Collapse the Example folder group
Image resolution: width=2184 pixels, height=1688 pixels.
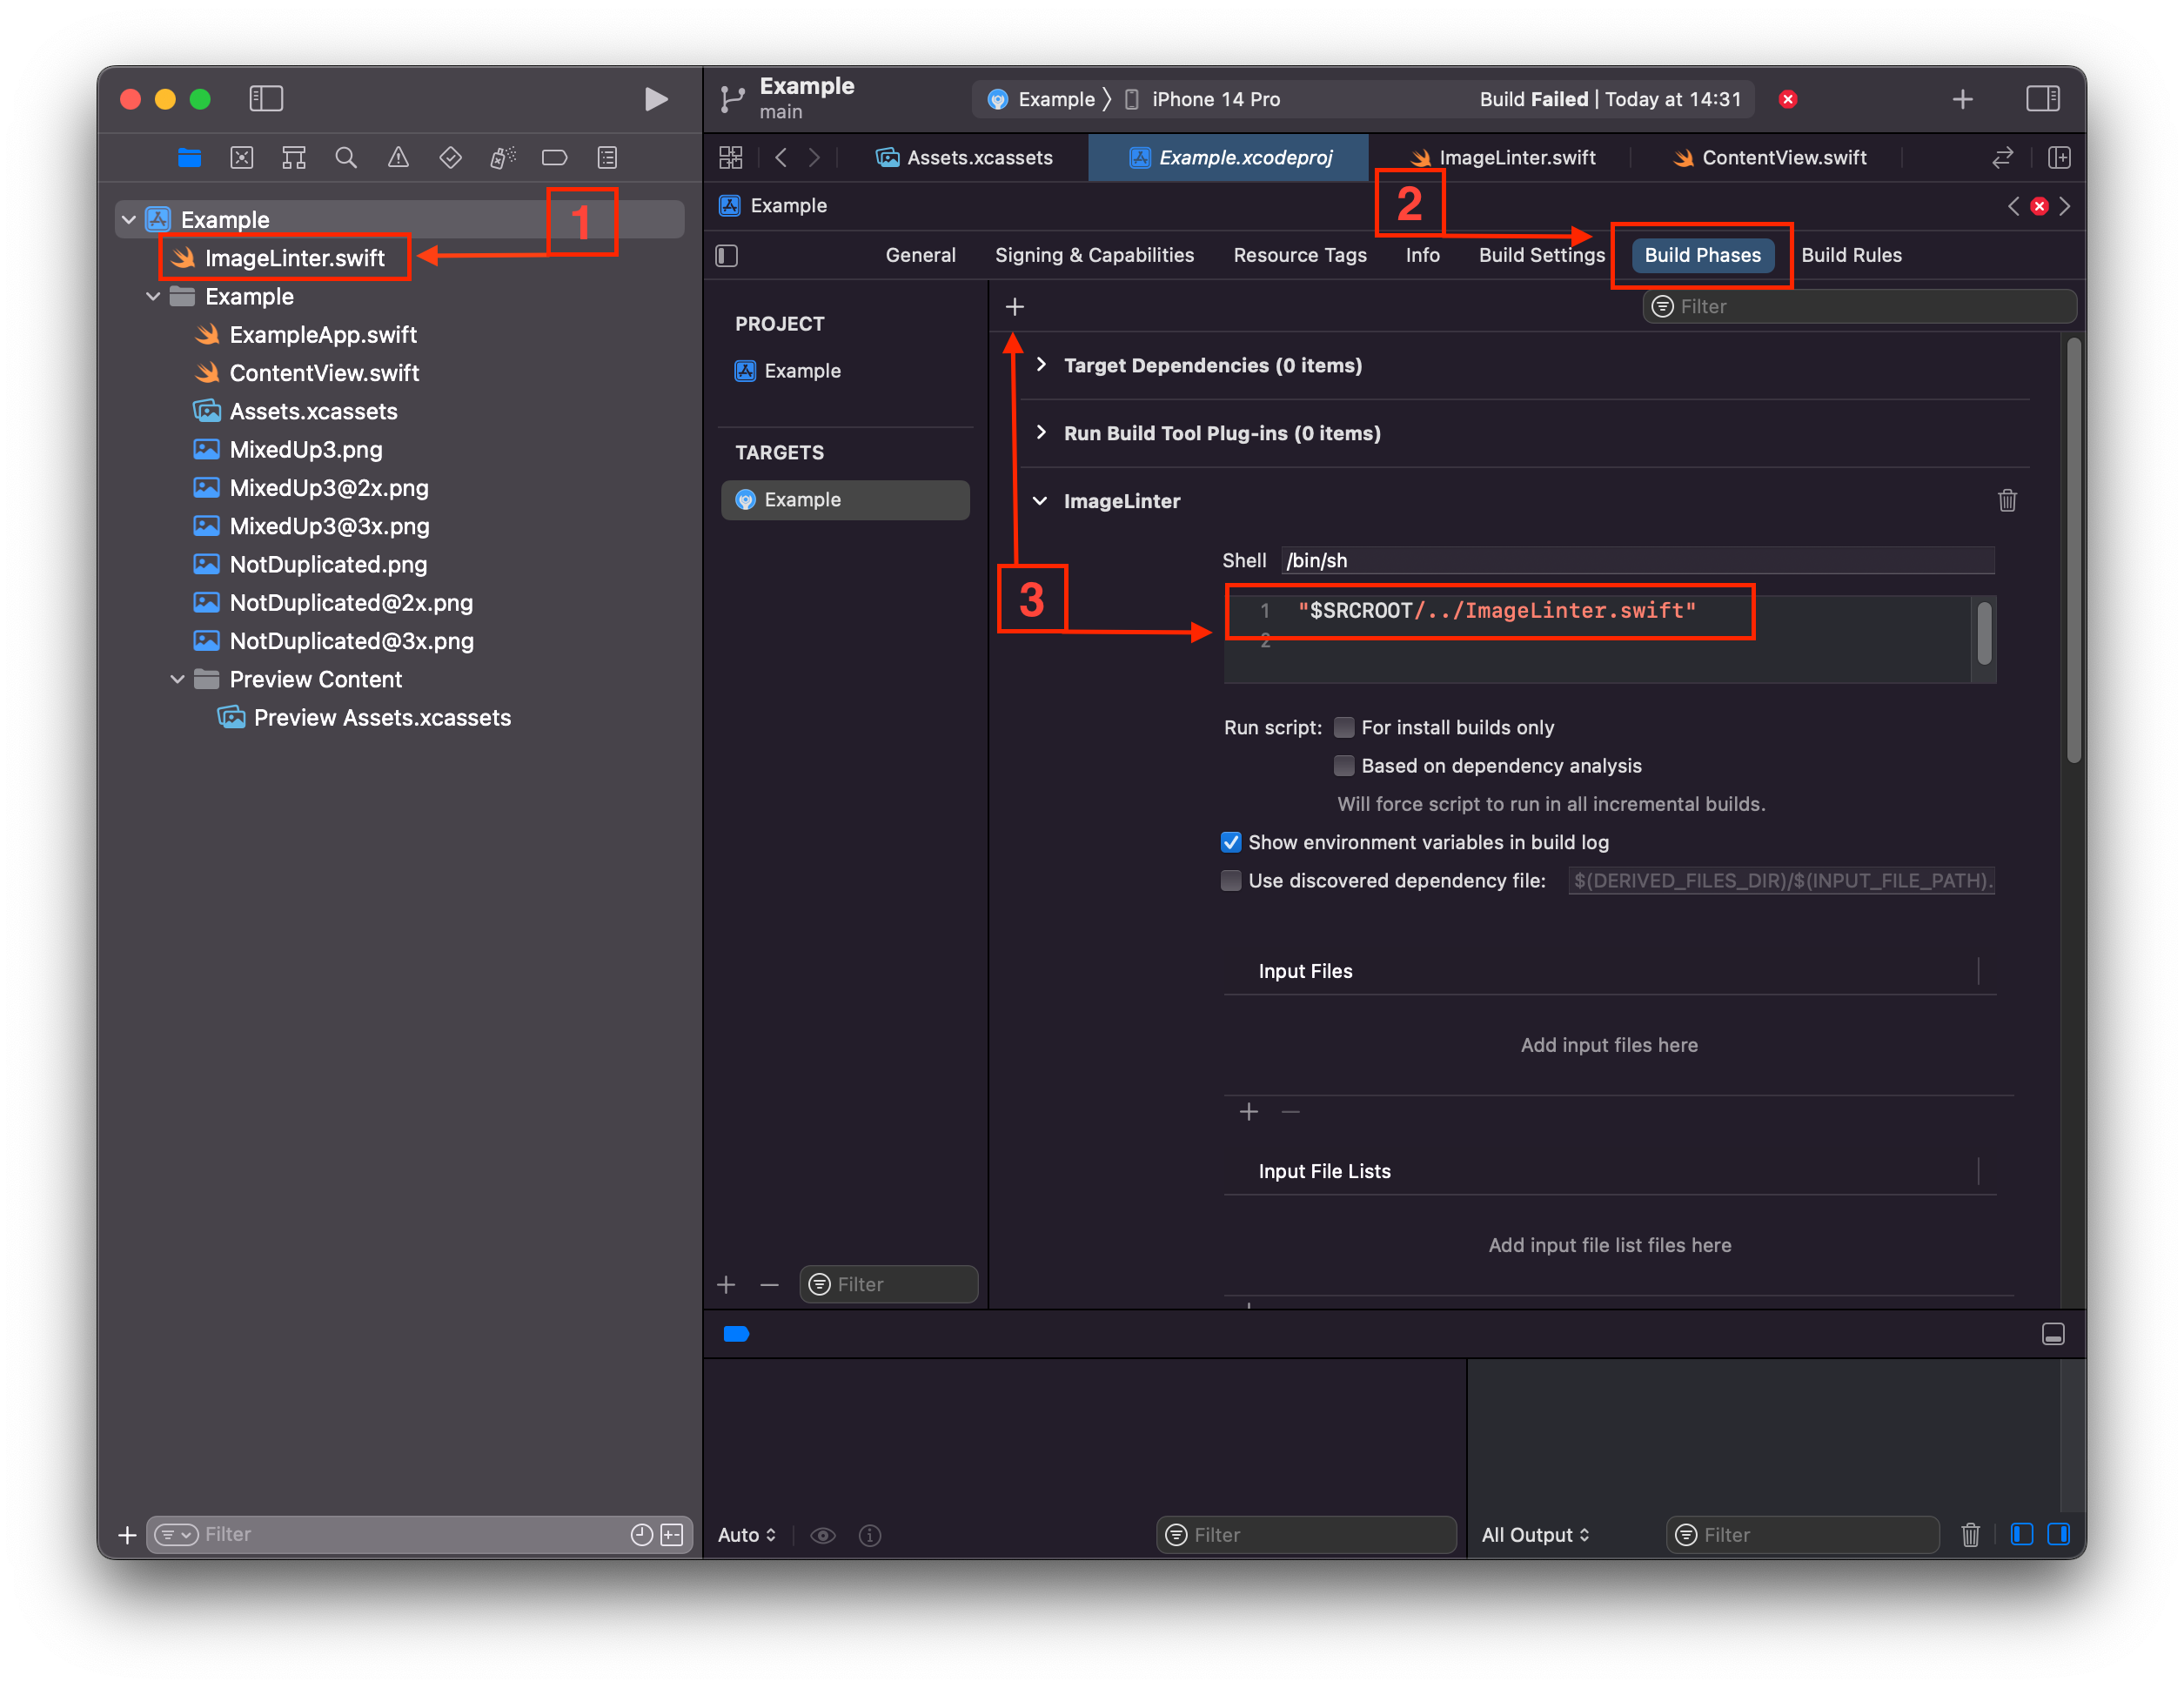click(x=153, y=296)
